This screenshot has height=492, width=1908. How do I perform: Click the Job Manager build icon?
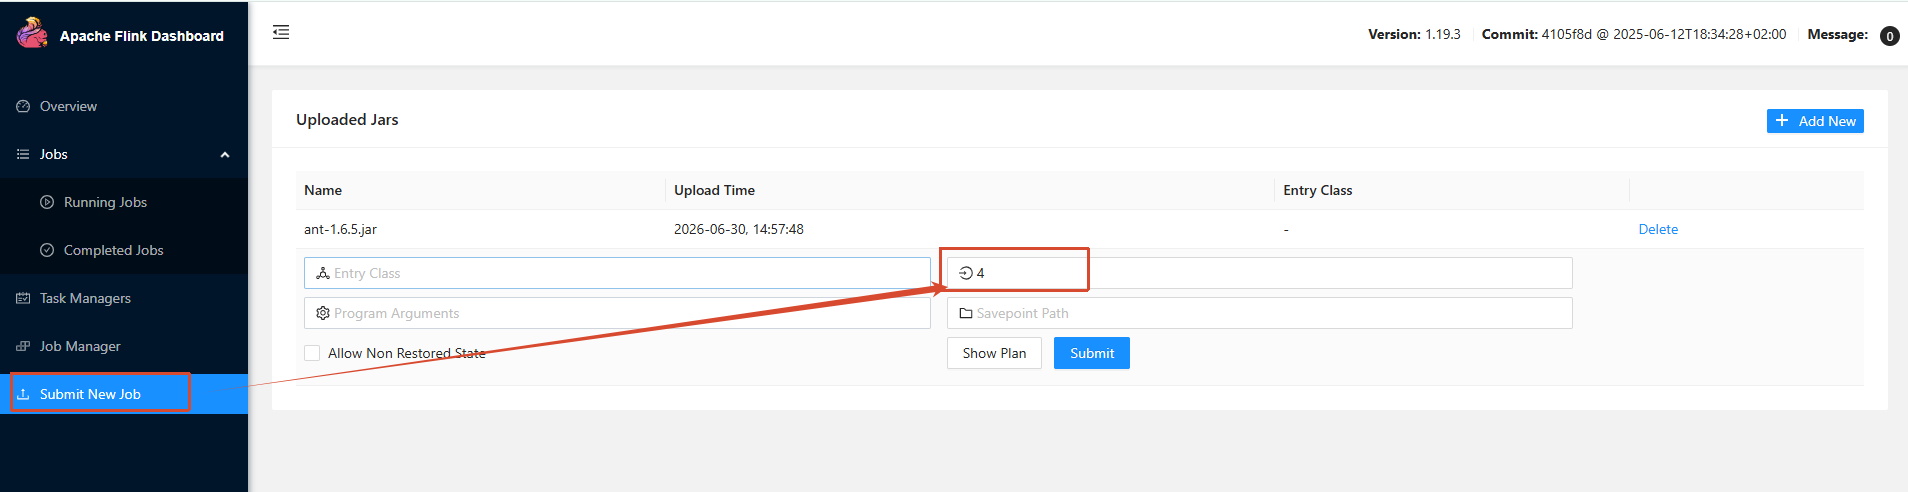point(23,346)
